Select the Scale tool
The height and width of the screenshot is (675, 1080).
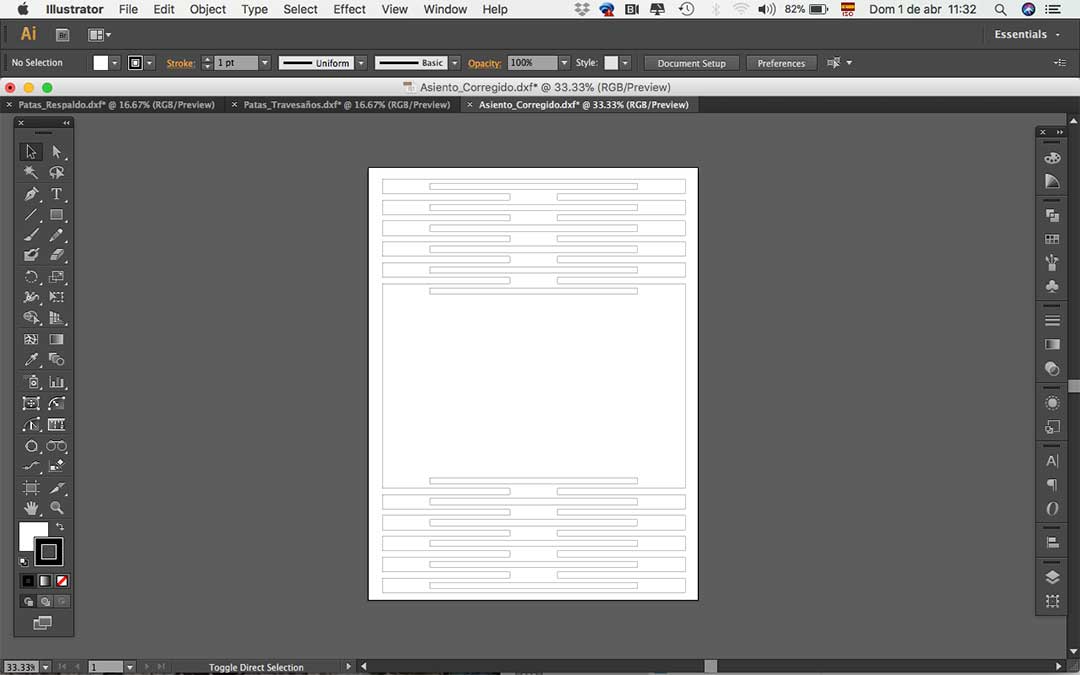[56, 277]
